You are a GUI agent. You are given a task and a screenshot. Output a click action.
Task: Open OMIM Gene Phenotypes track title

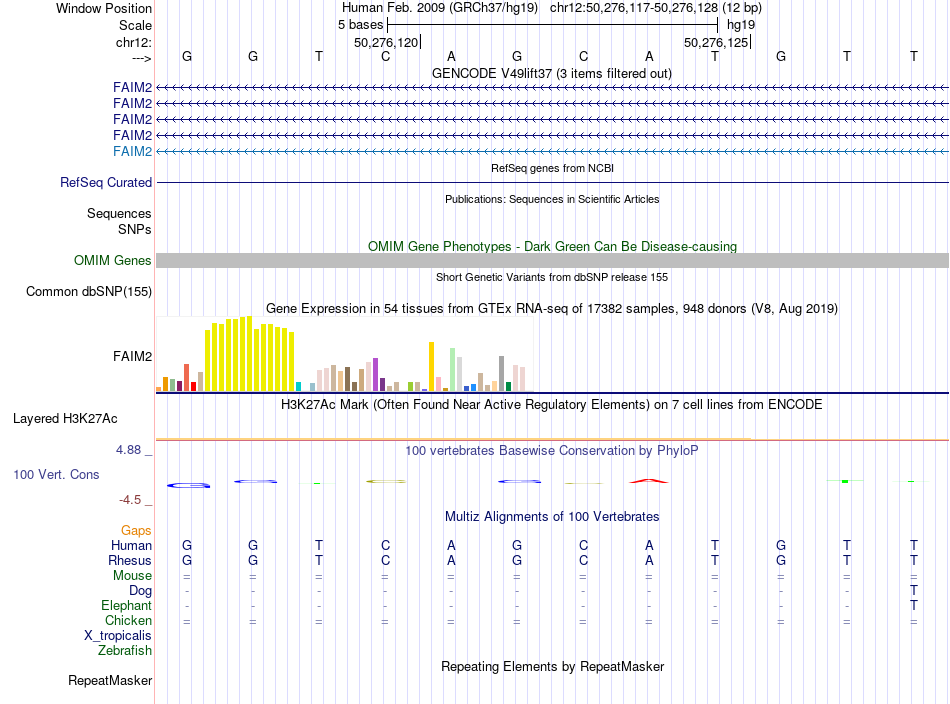pos(552,246)
